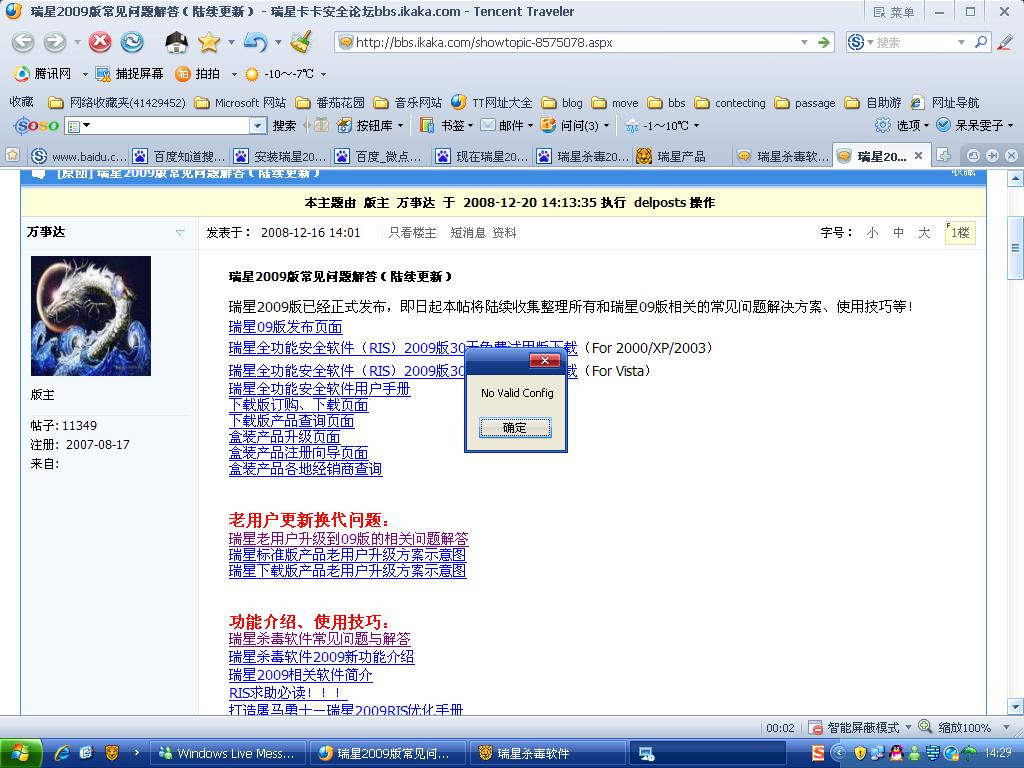Screen dimensions: 1024x768
Task: Click 捕捉屏幕 screen capture tool
Action: pyautogui.click(x=129, y=74)
